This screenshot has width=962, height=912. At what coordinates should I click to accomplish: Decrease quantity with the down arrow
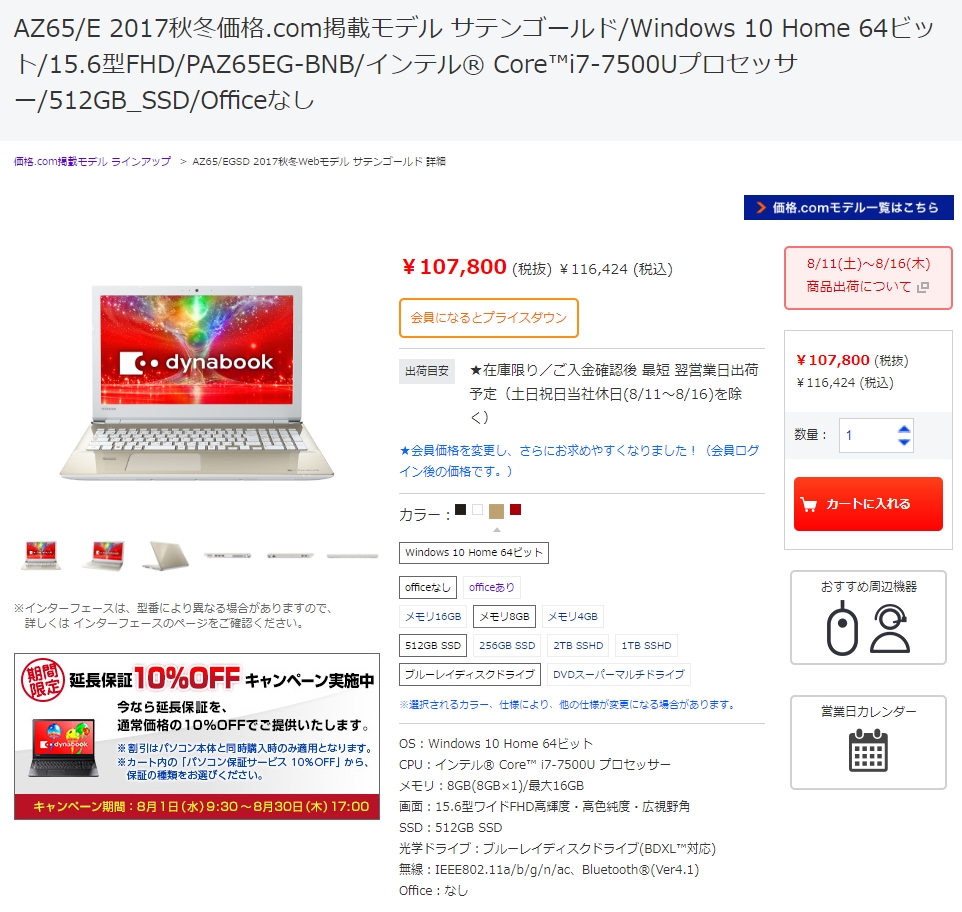(x=904, y=442)
